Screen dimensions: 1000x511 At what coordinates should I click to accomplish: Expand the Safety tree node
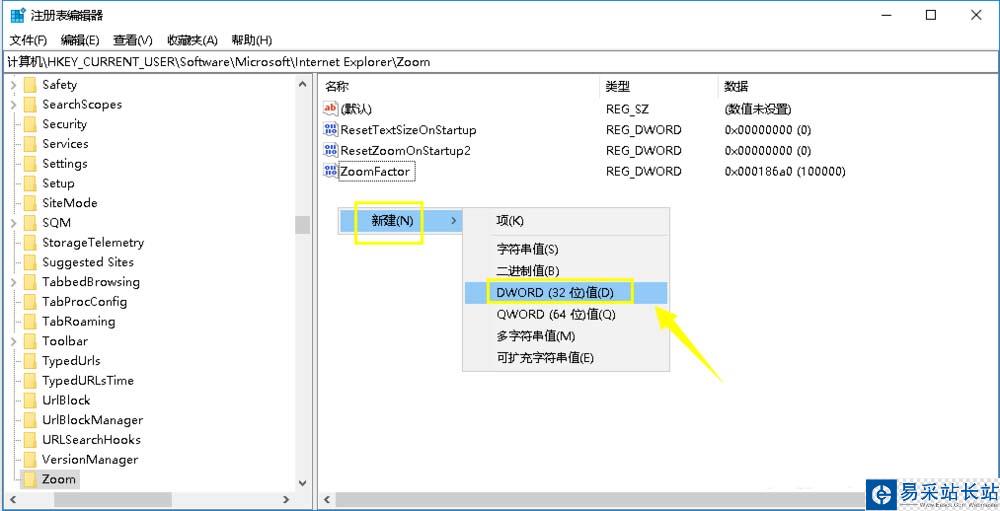coord(13,85)
